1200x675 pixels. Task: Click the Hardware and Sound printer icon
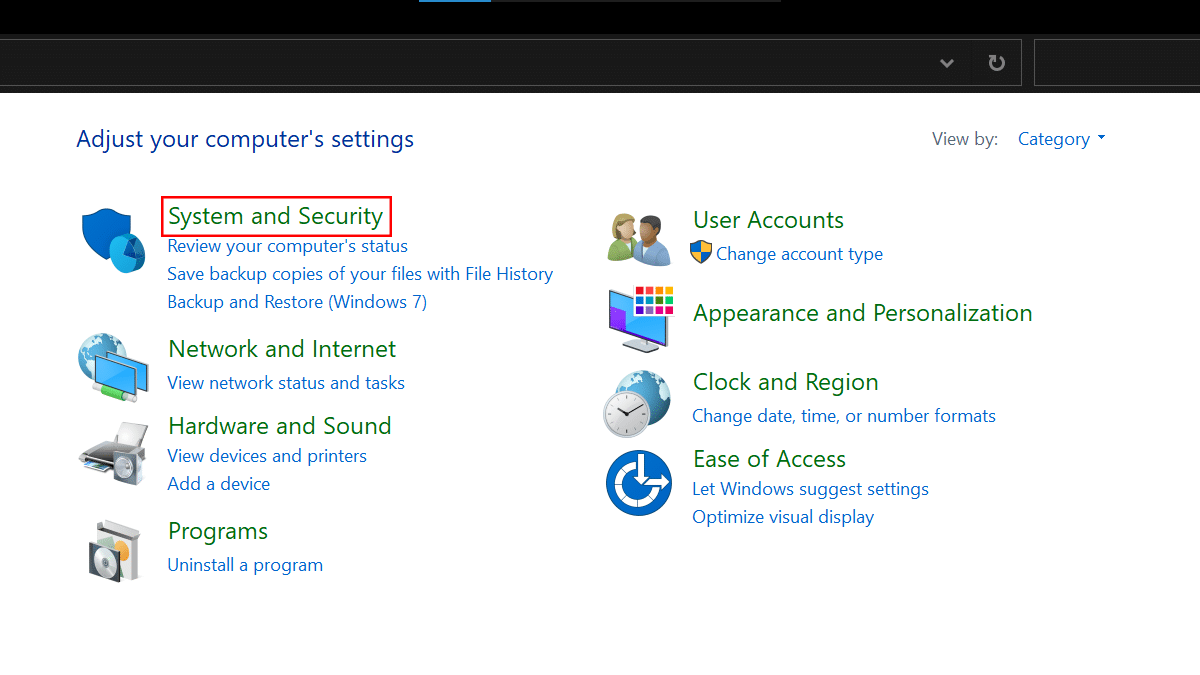click(113, 455)
